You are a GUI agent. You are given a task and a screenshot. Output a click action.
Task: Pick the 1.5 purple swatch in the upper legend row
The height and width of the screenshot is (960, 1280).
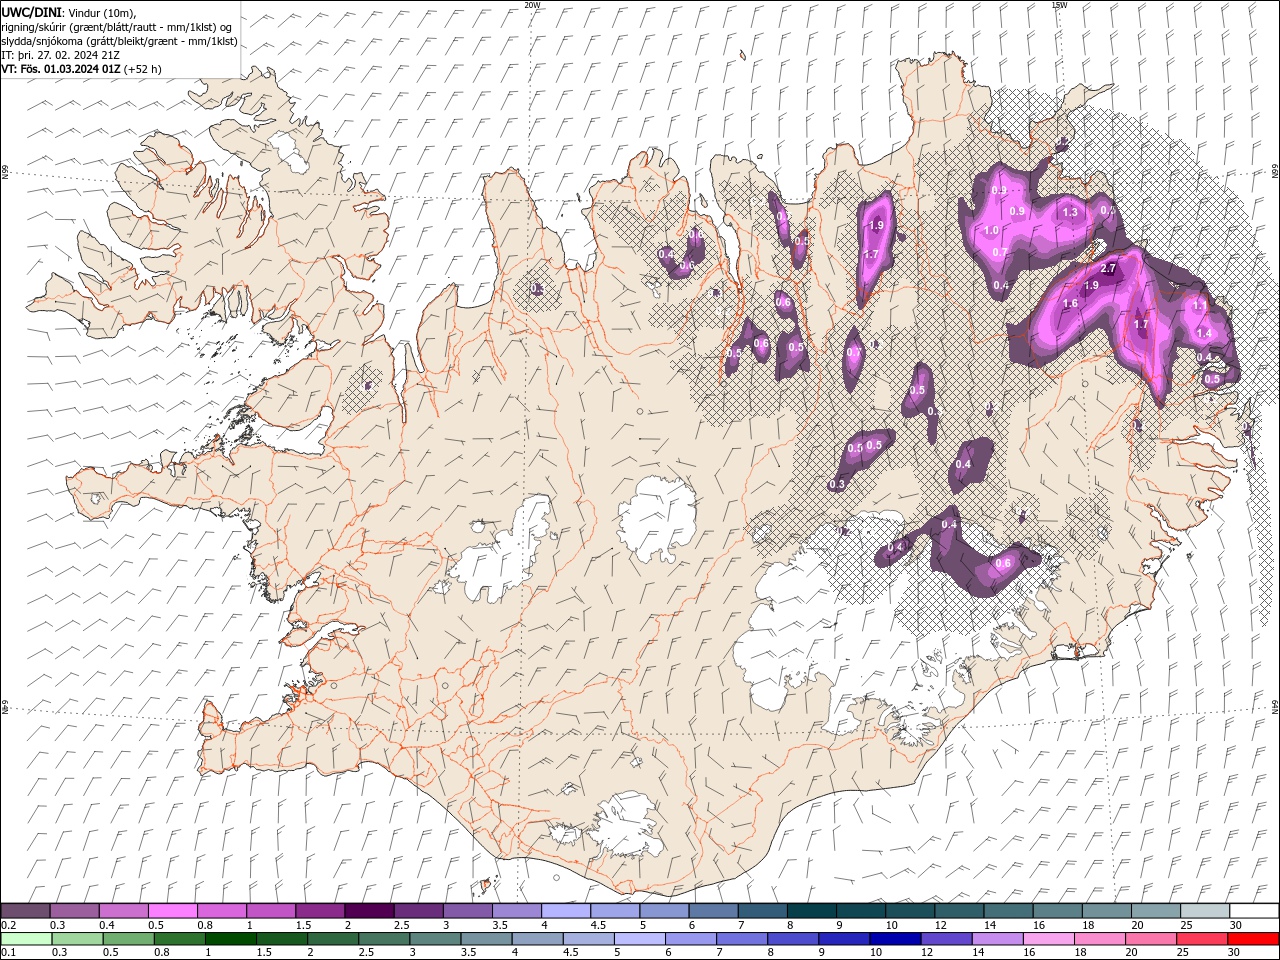tap(319, 911)
